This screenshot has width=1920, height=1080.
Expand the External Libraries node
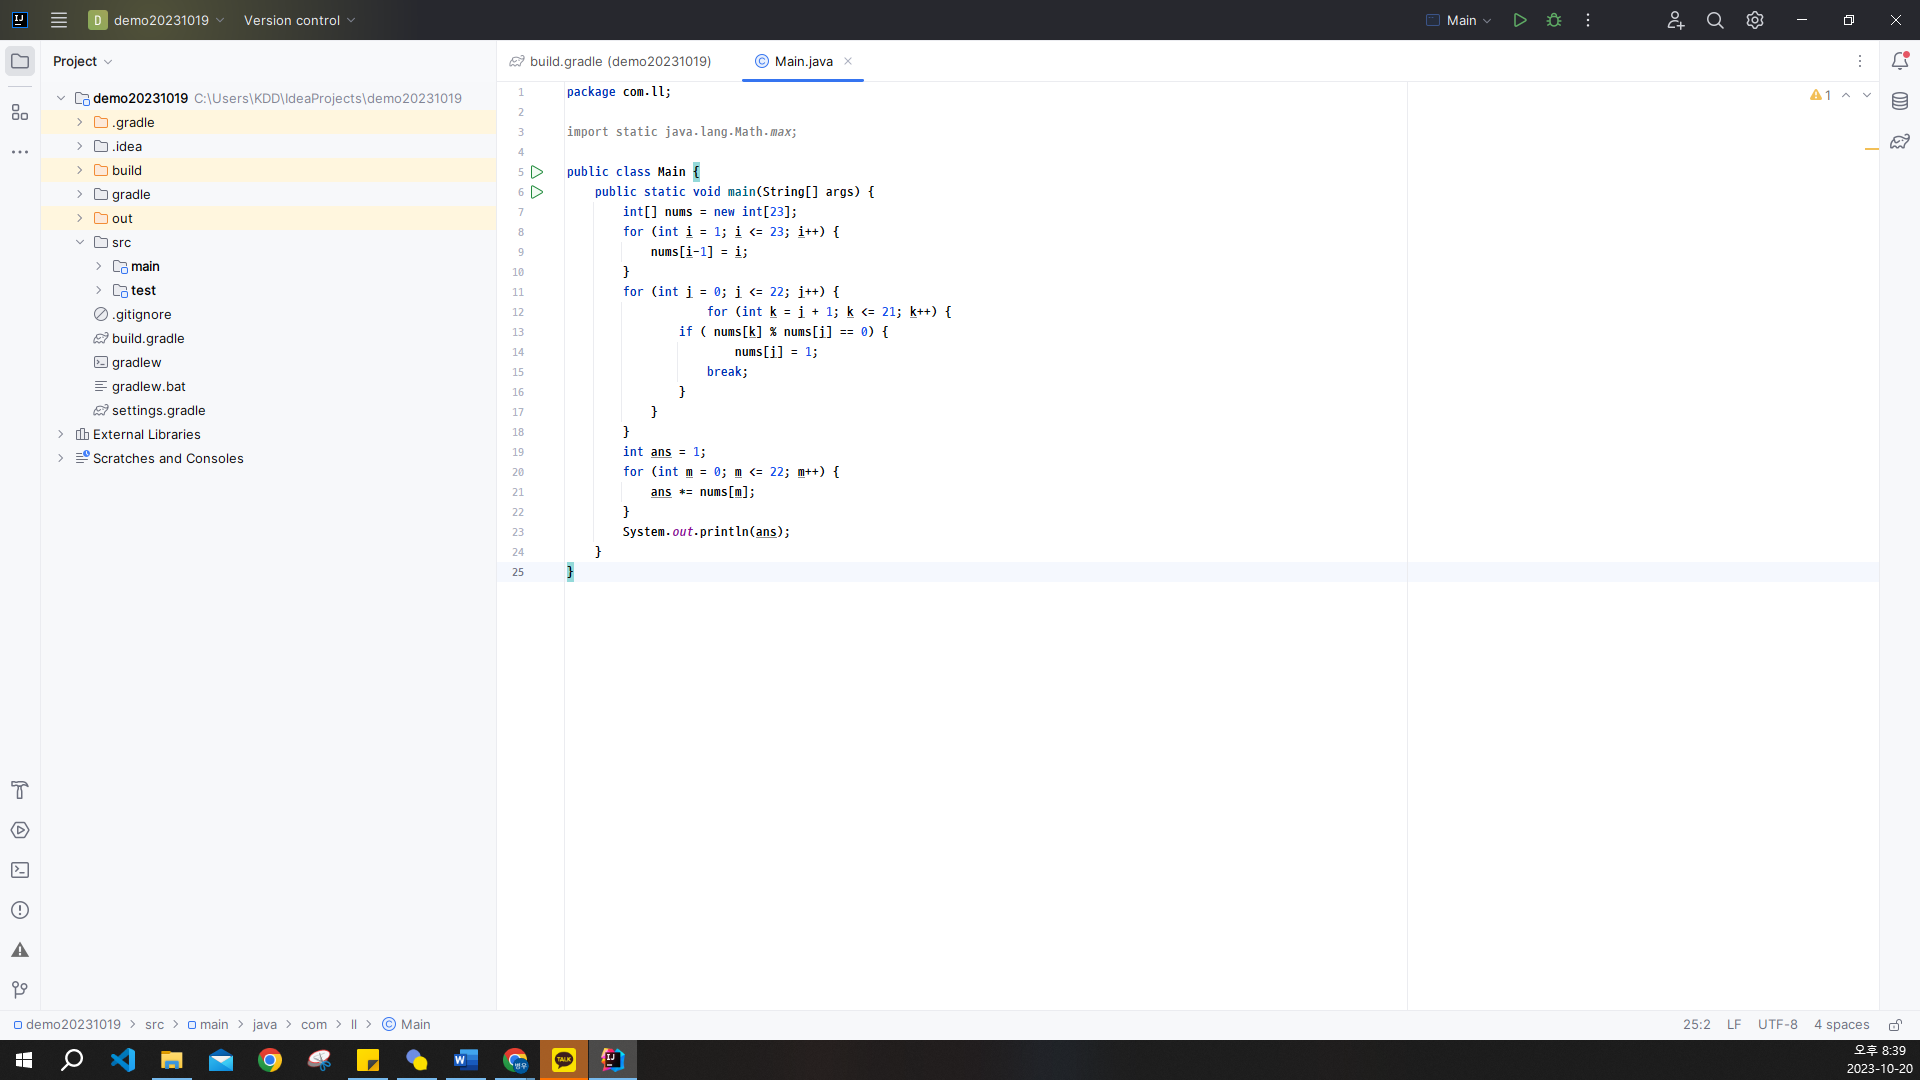tap(61, 434)
